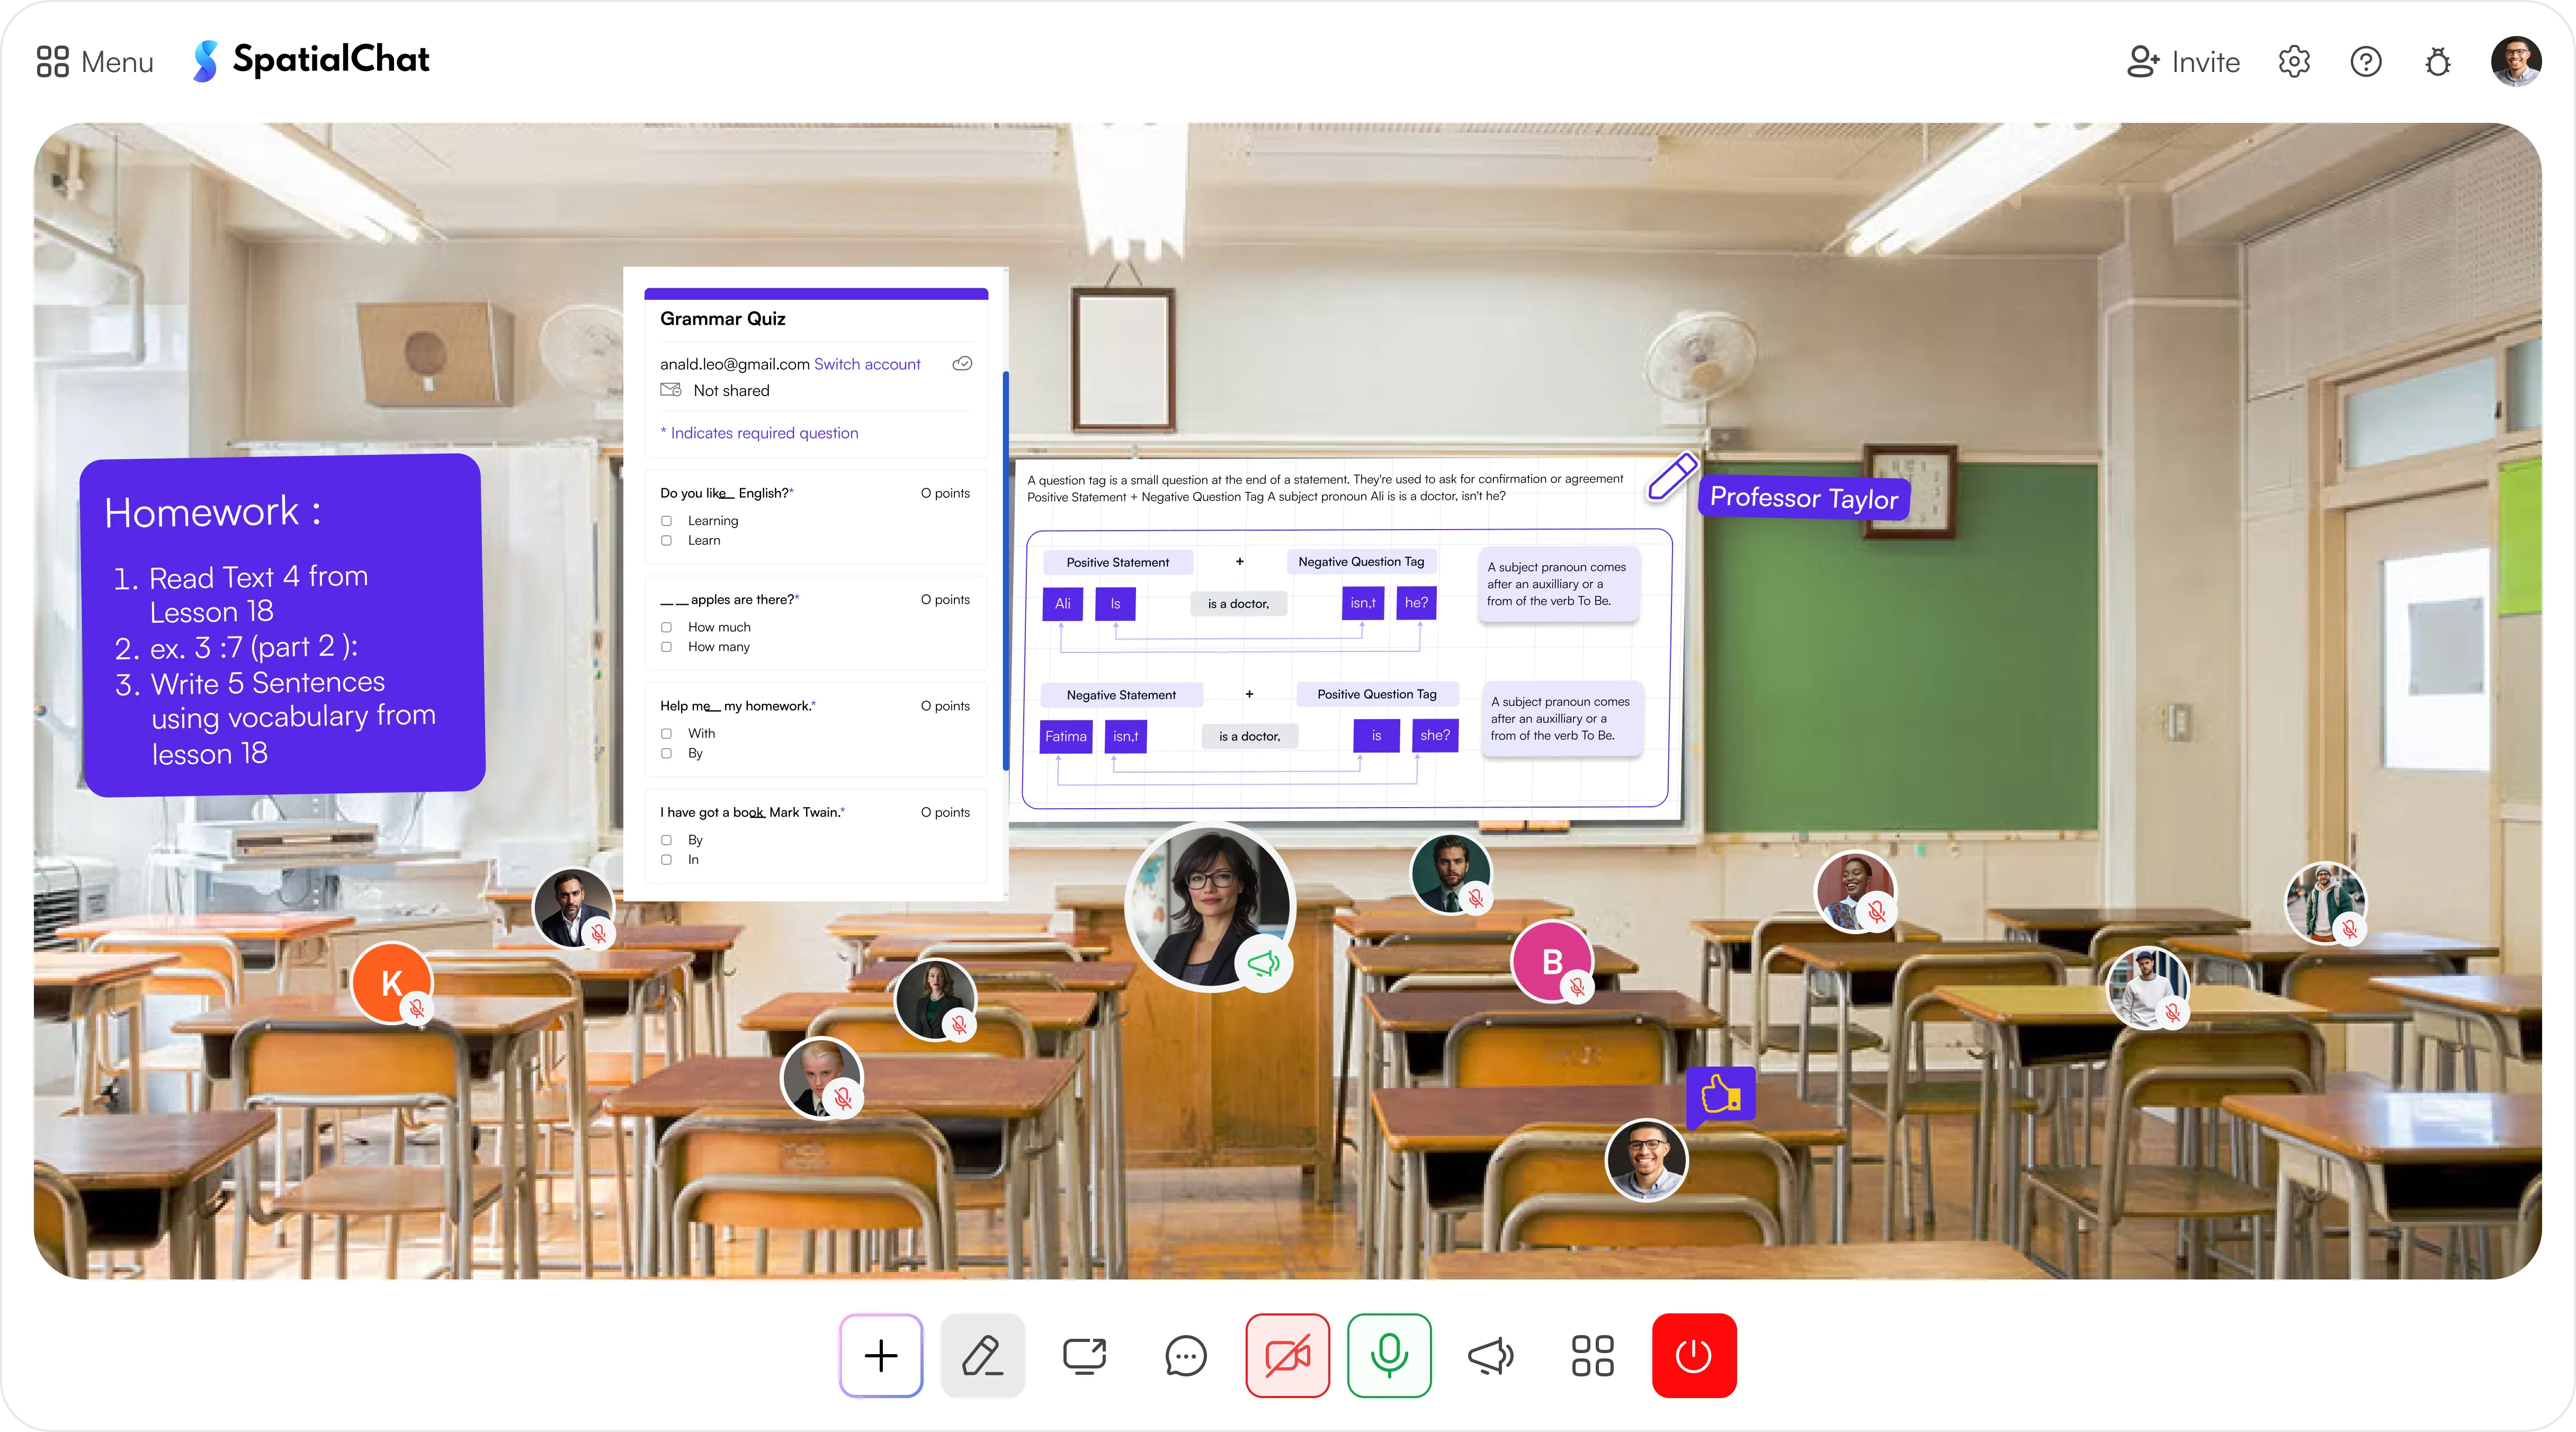Check the 'How many' answer checkbox
The image size is (2576, 1432).
(667, 647)
